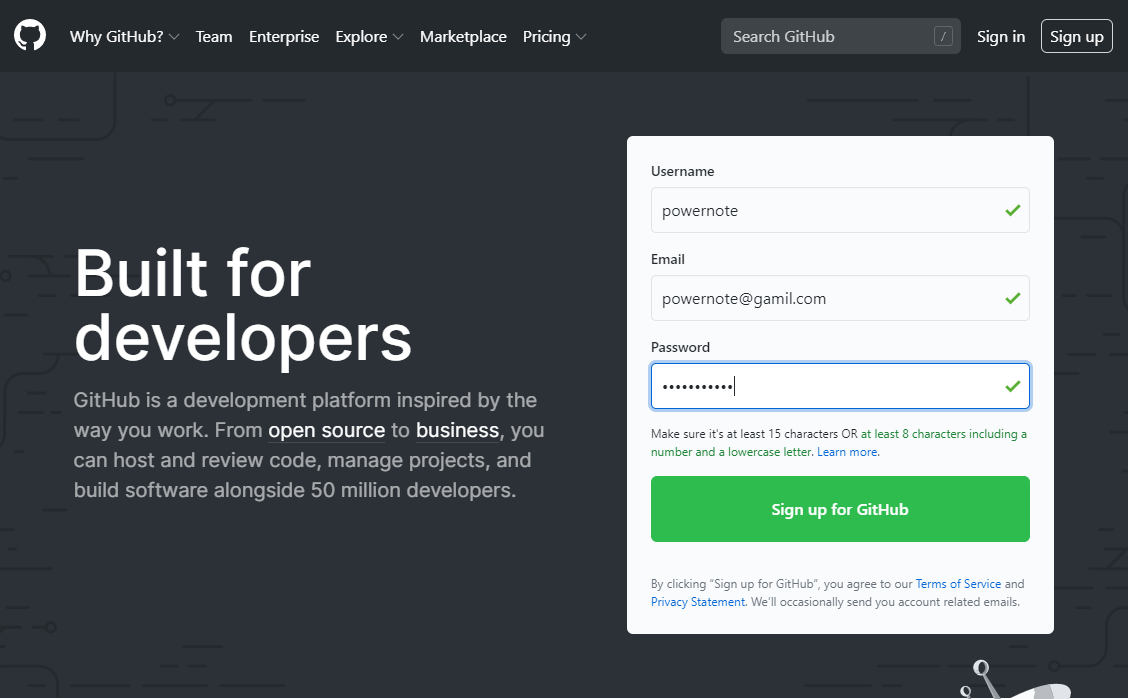
Task: Open the Terms of Service link
Action: tap(958, 584)
